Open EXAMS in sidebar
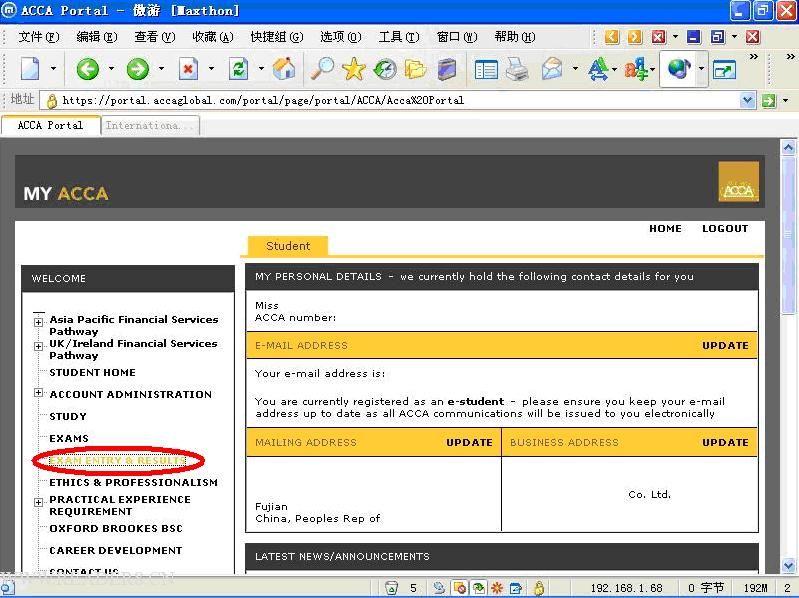799x598 pixels. (x=69, y=438)
